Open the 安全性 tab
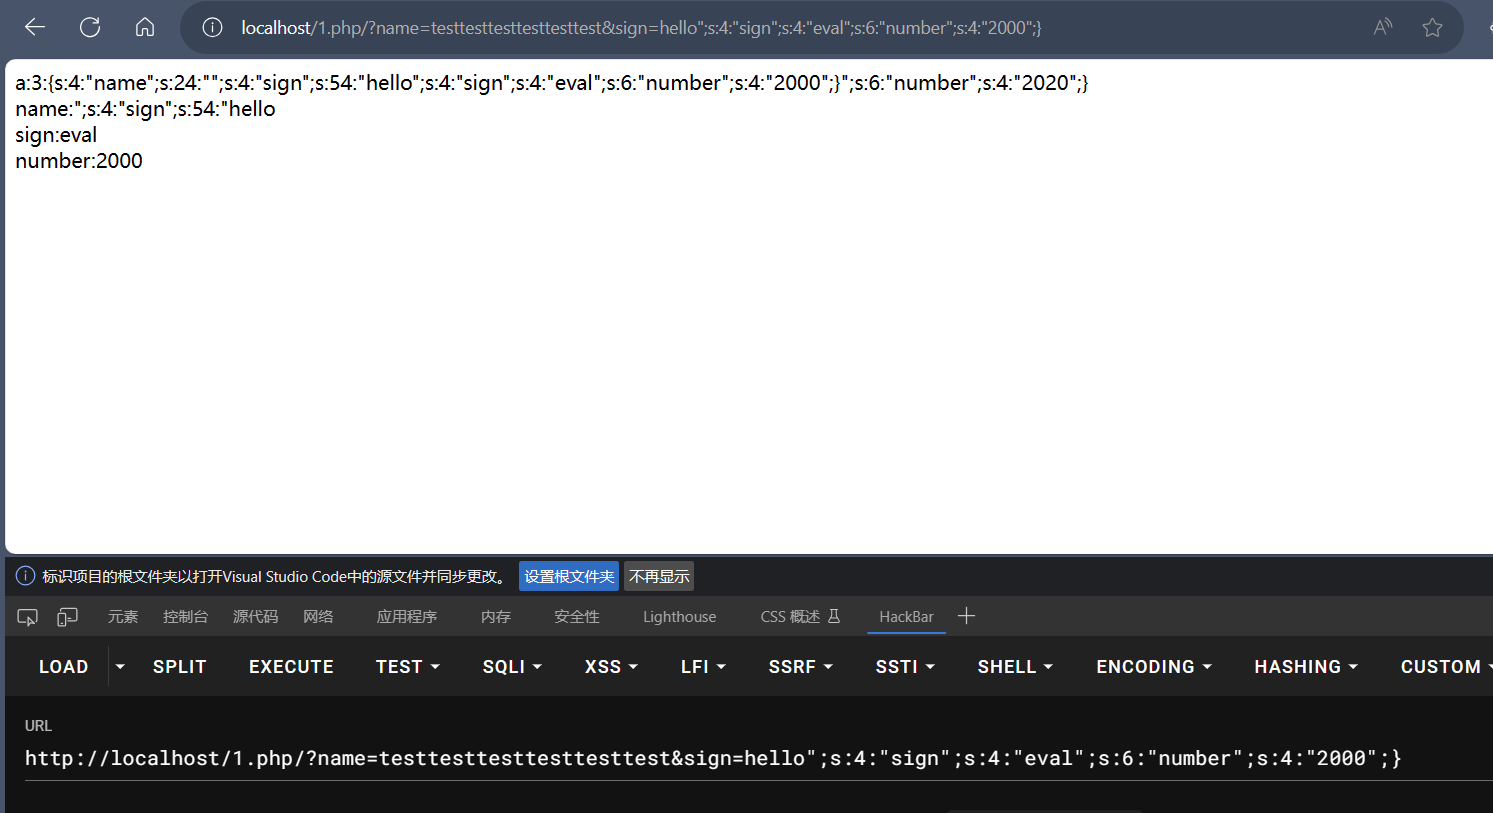 tap(577, 617)
